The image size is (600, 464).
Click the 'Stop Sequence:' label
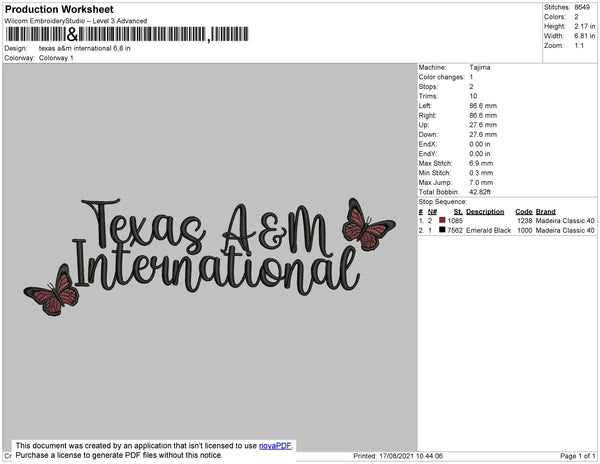(x=443, y=202)
